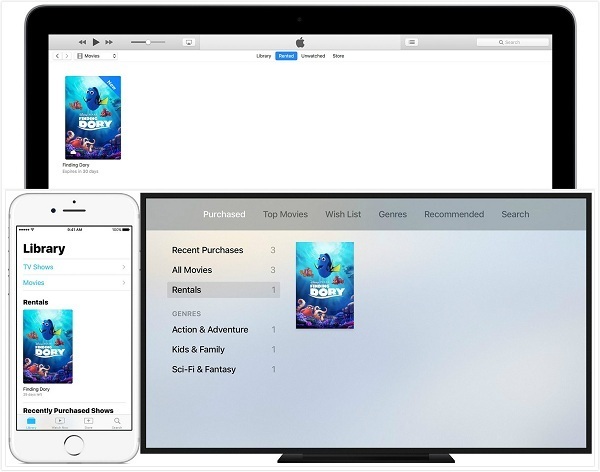
Task: Click the GENRES heading on Apple TV
Action: [x=186, y=314]
